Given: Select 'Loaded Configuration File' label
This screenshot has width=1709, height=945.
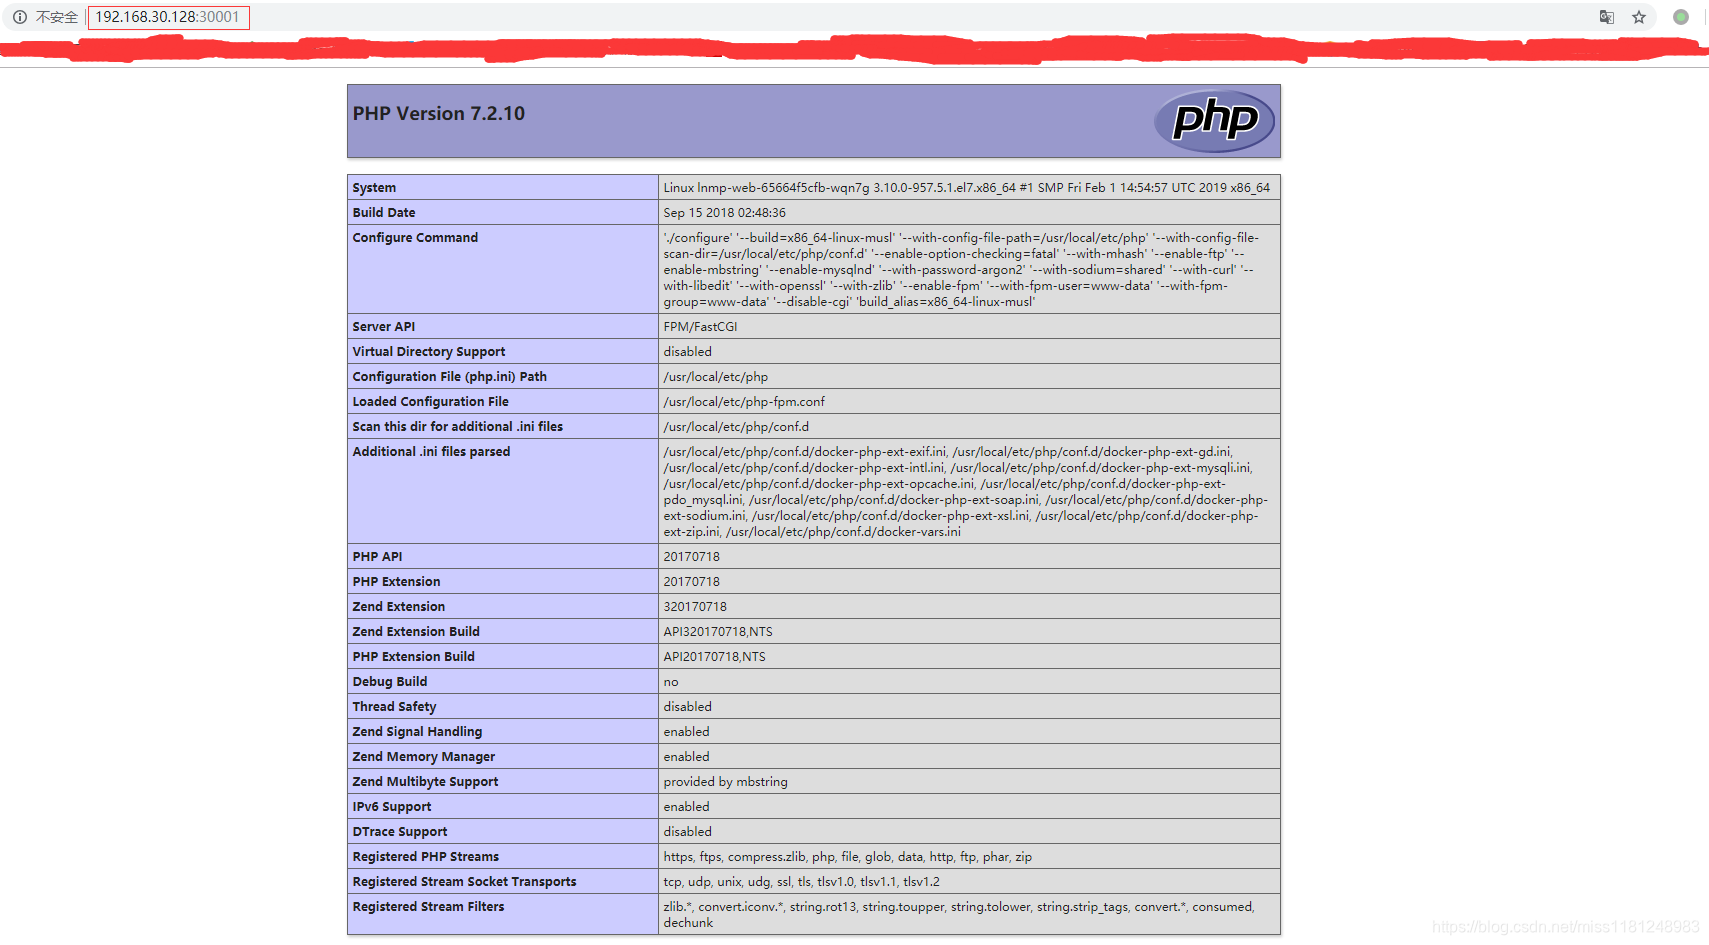Looking at the screenshot, I should coord(431,402).
